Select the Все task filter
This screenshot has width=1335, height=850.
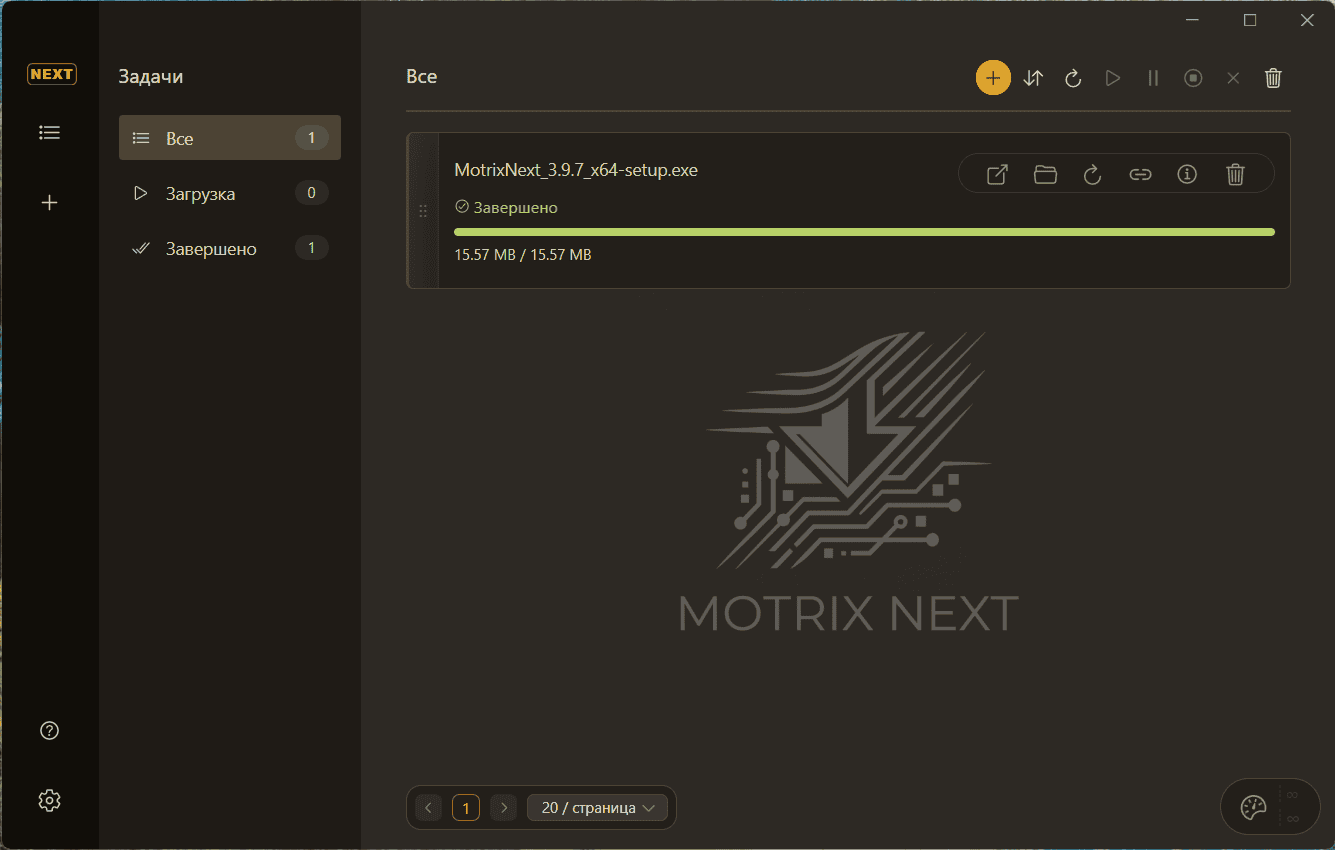230,138
